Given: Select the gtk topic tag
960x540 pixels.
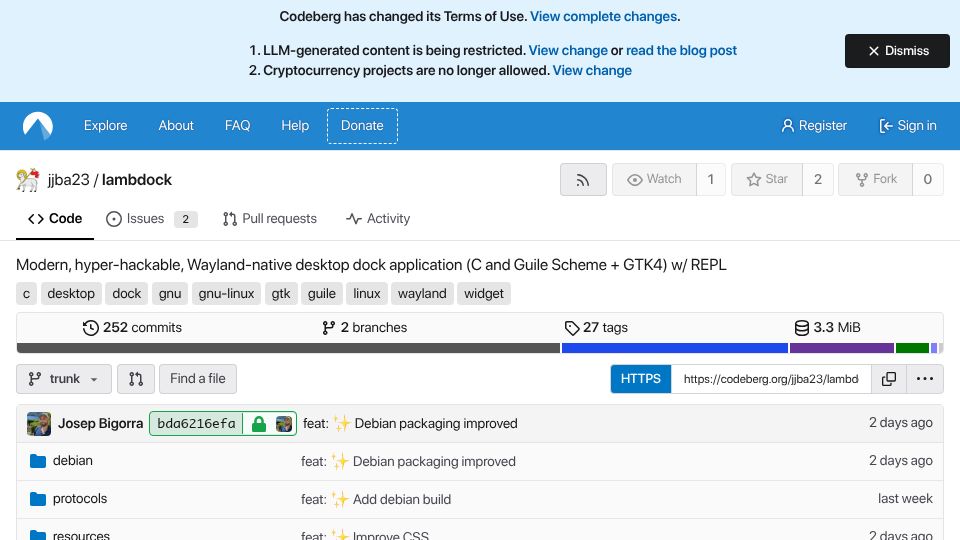Looking at the screenshot, I should 281,294.
